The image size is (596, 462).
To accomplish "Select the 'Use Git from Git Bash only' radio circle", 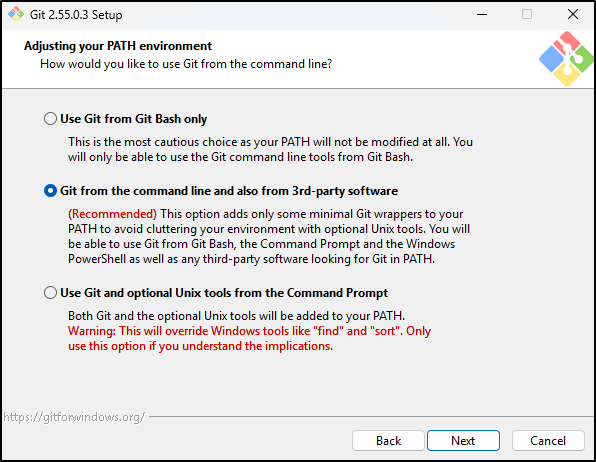I will click(x=50, y=119).
